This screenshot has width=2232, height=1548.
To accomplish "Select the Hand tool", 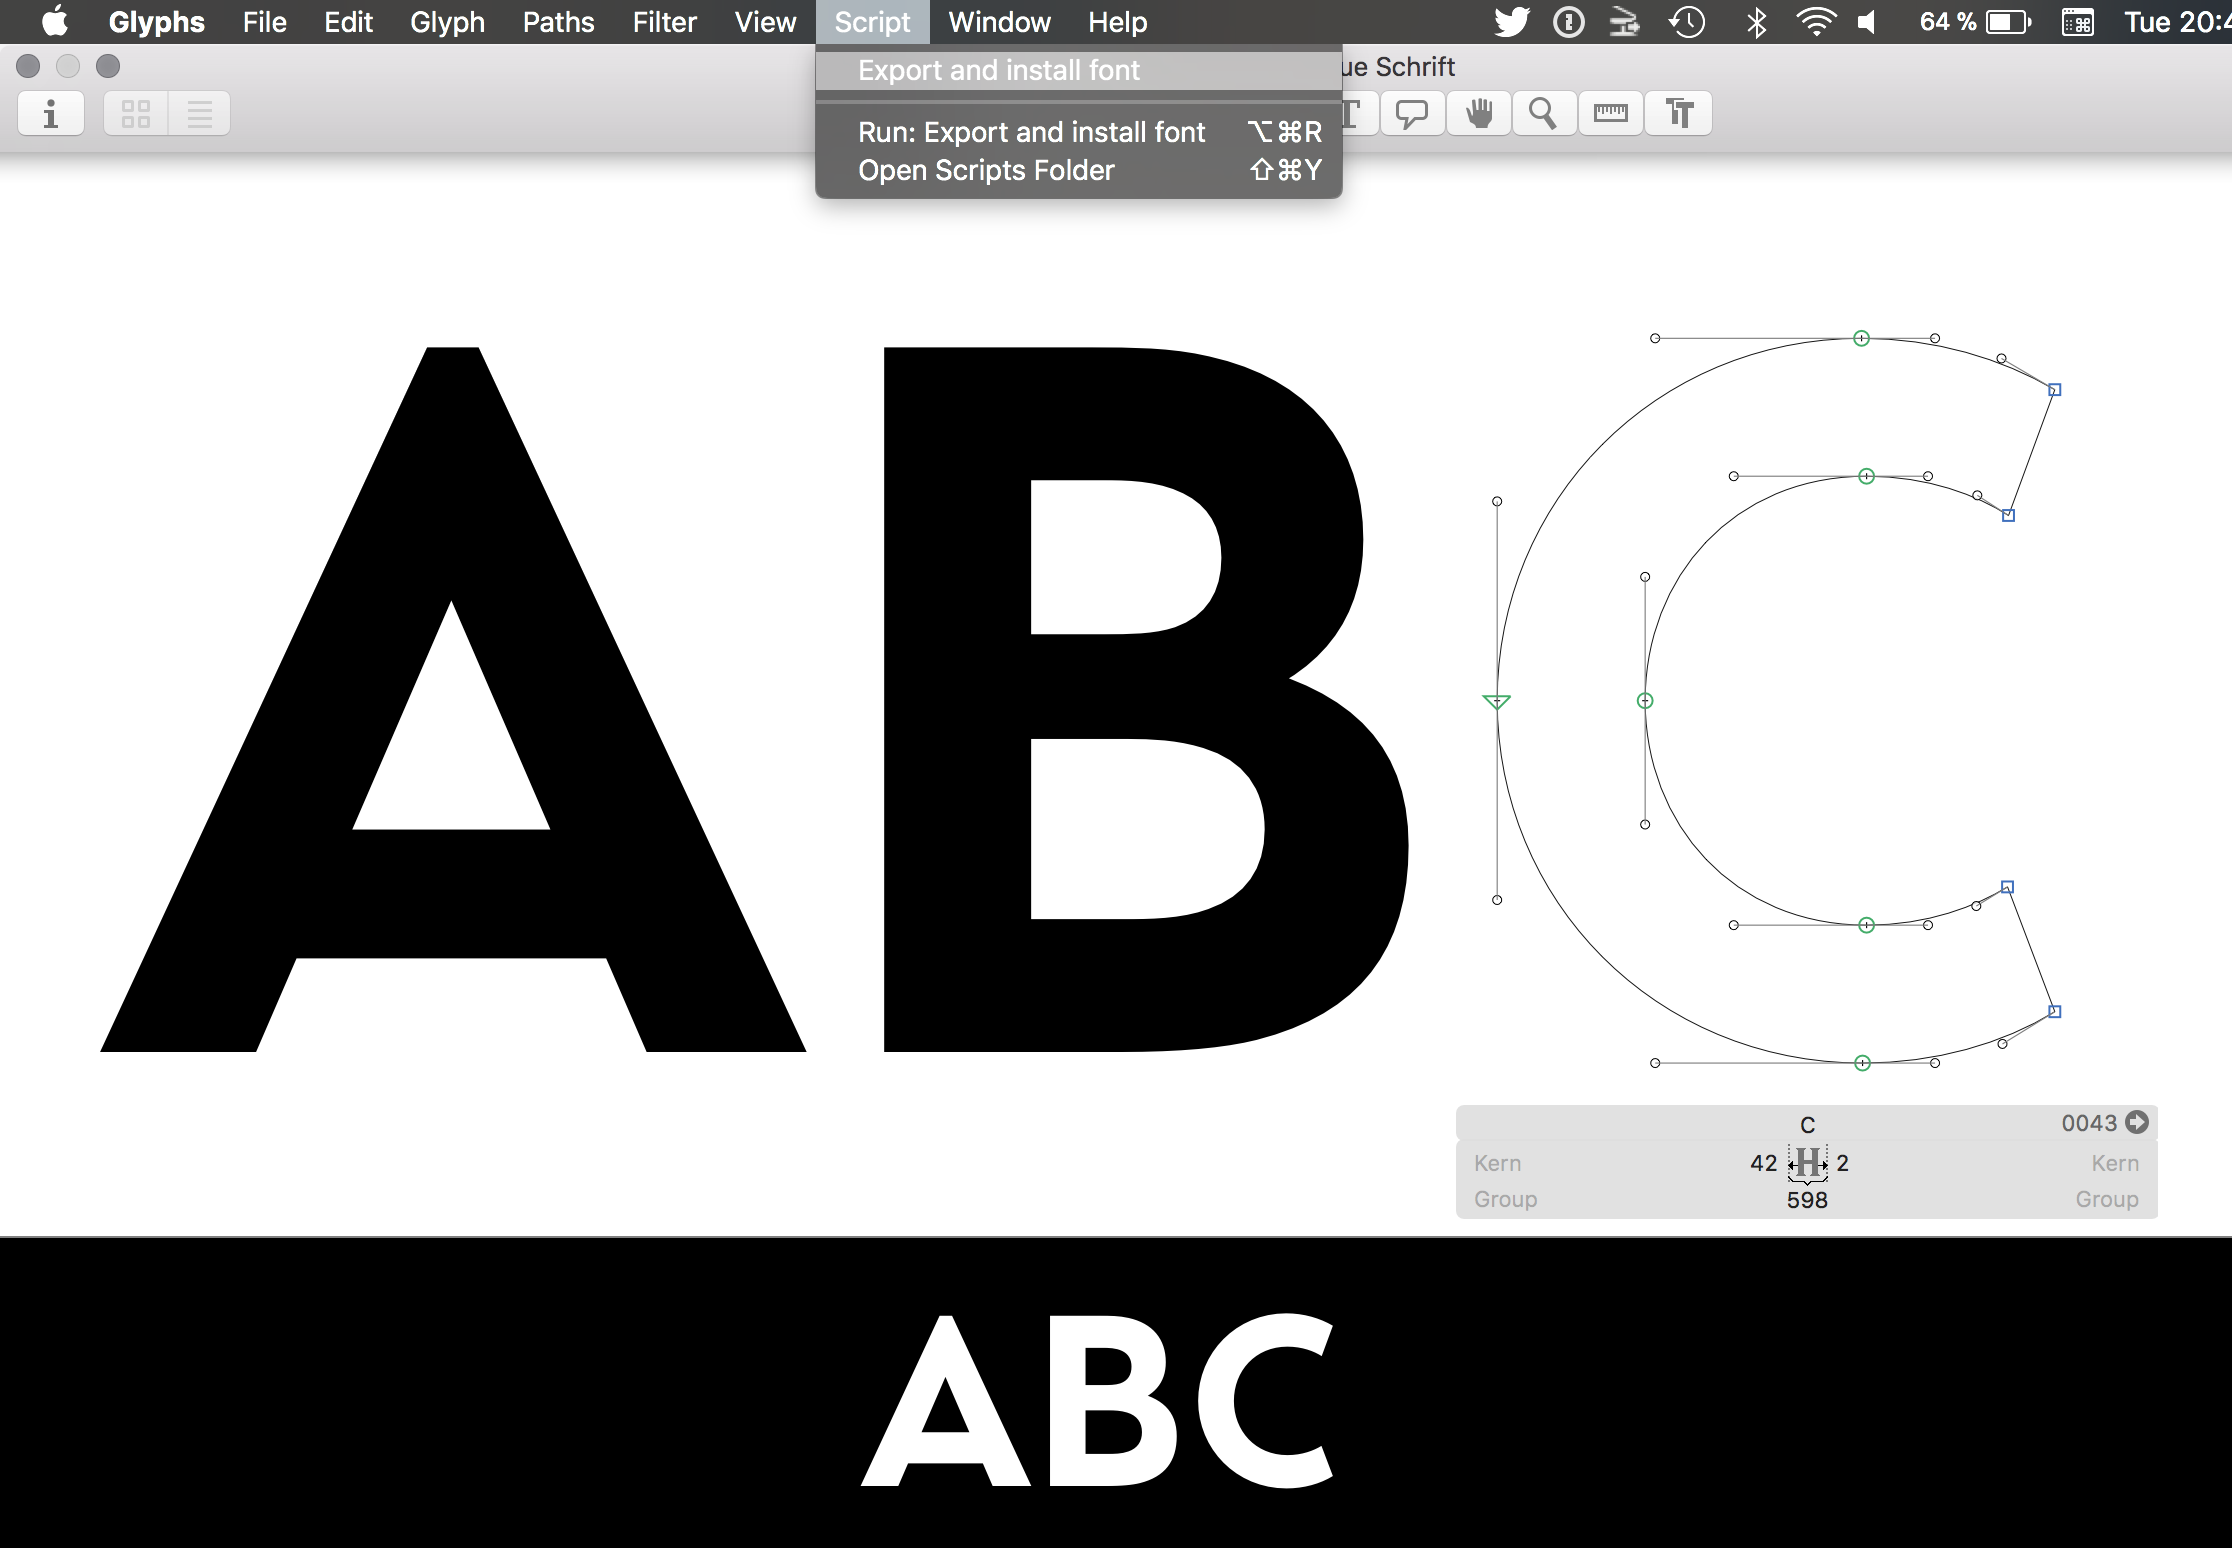I will 1478,113.
